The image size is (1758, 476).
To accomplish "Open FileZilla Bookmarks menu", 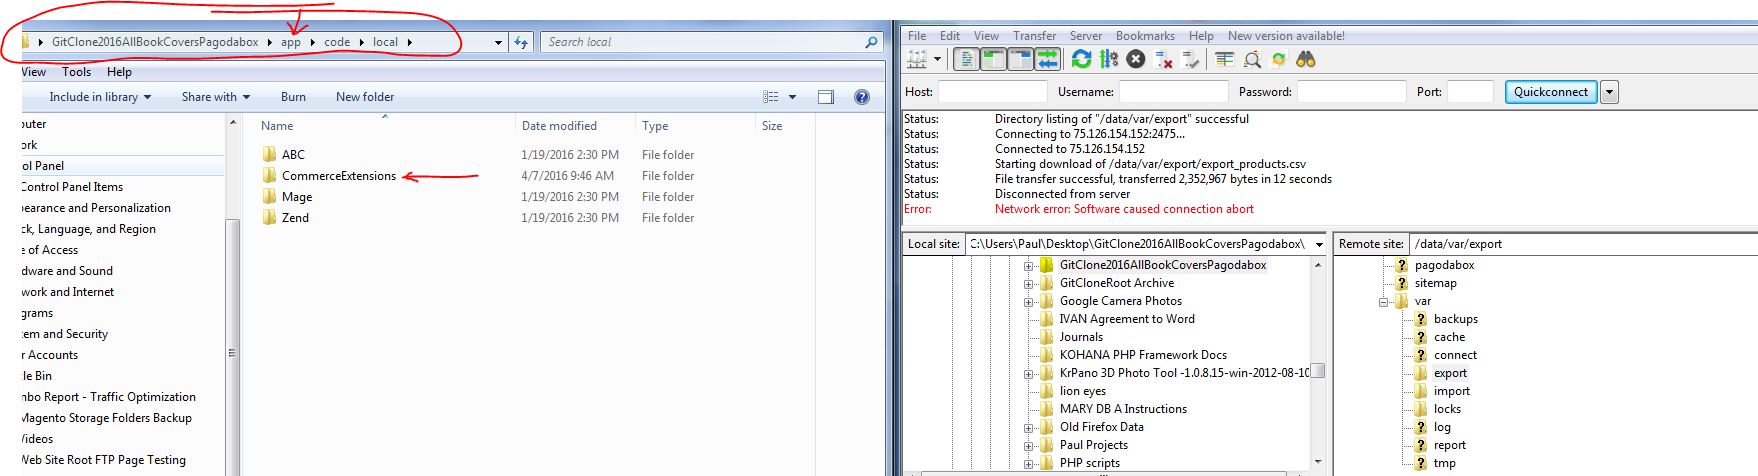I will coord(1145,36).
